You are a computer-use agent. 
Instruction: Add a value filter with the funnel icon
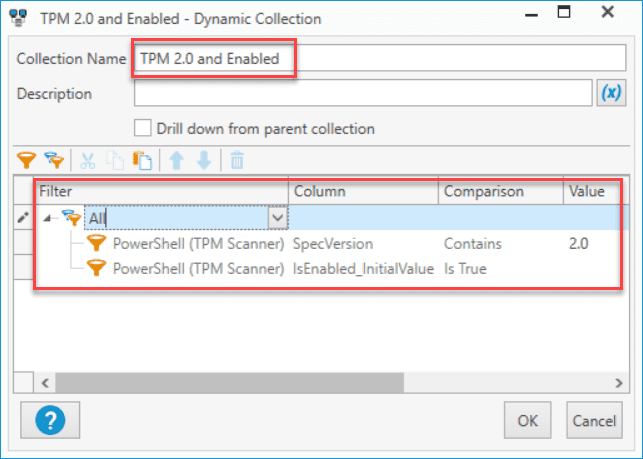[27, 160]
